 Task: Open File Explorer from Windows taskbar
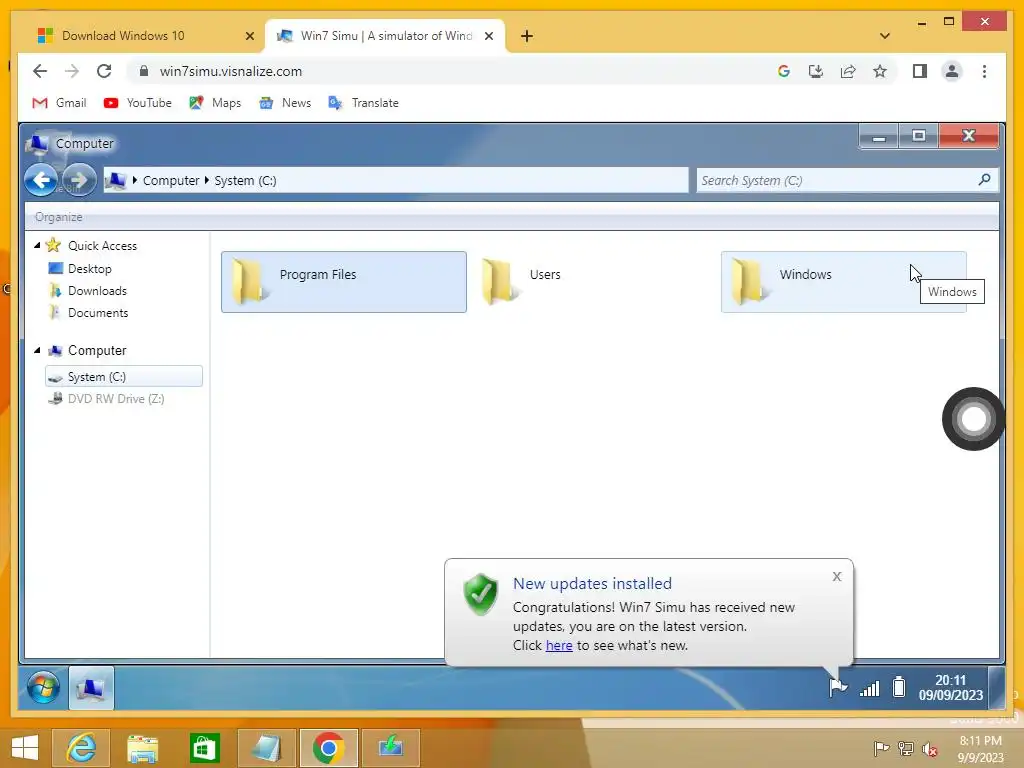point(142,748)
